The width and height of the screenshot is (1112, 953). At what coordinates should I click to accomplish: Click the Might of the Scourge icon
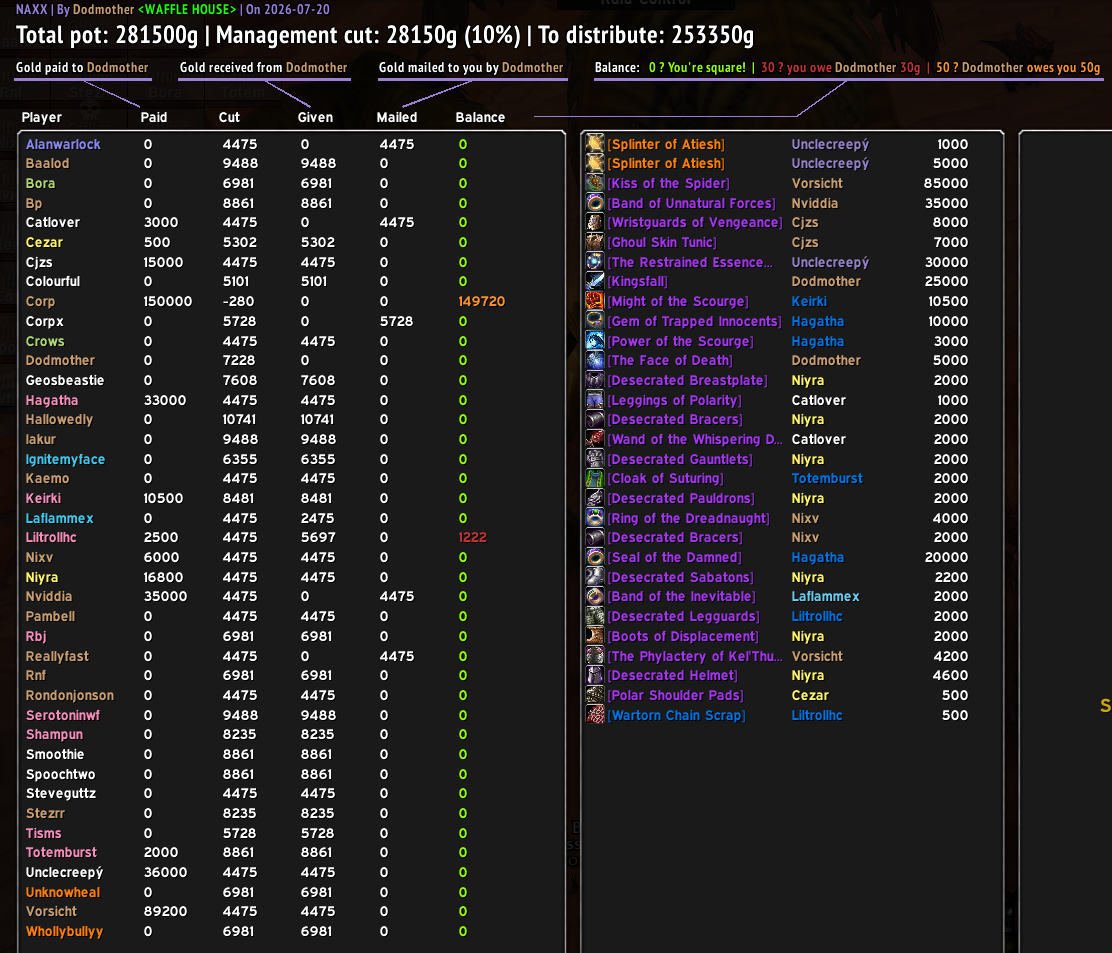(x=594, y=301)
